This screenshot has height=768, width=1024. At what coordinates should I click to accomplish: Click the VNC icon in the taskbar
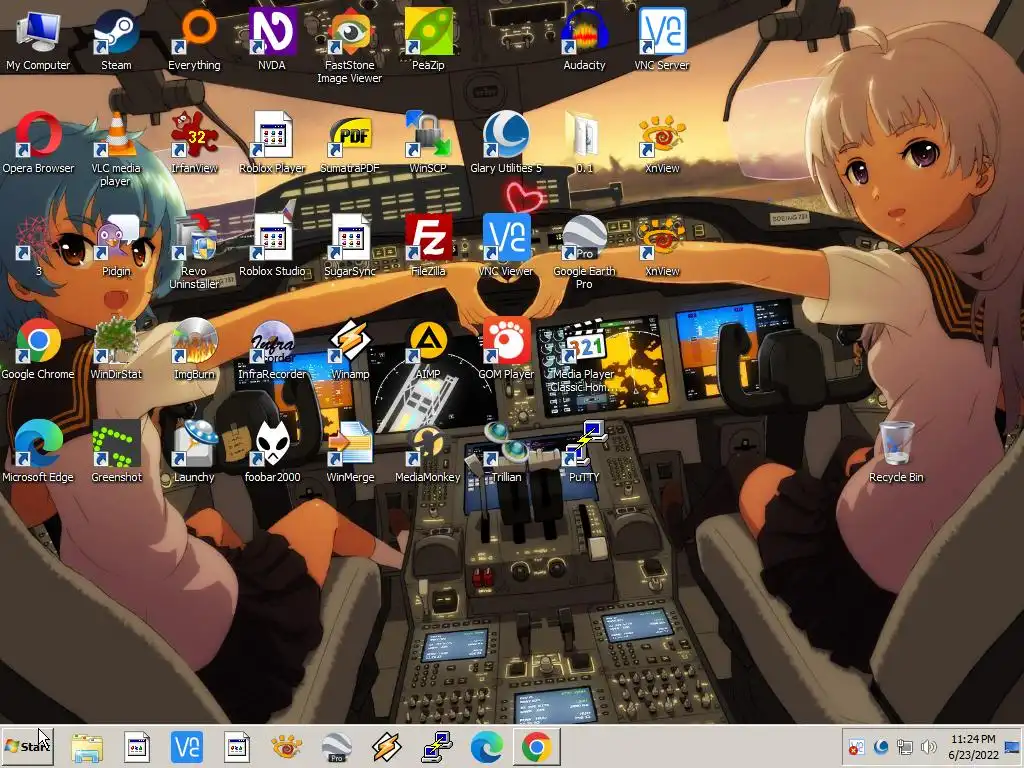187,747
